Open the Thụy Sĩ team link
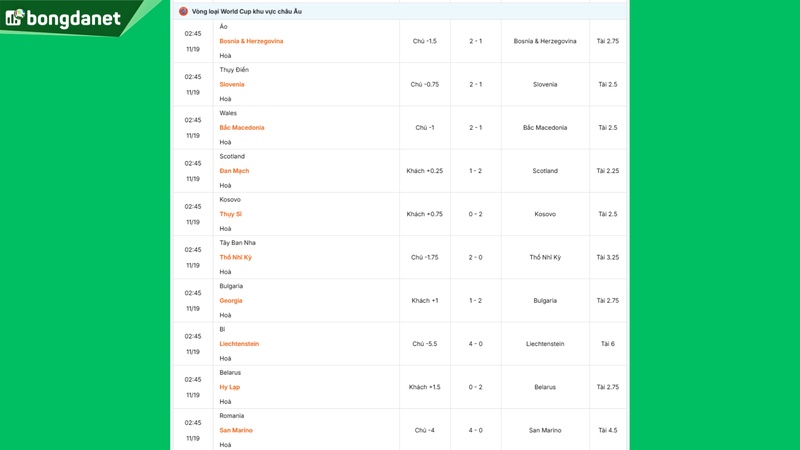 pos(231,214)
